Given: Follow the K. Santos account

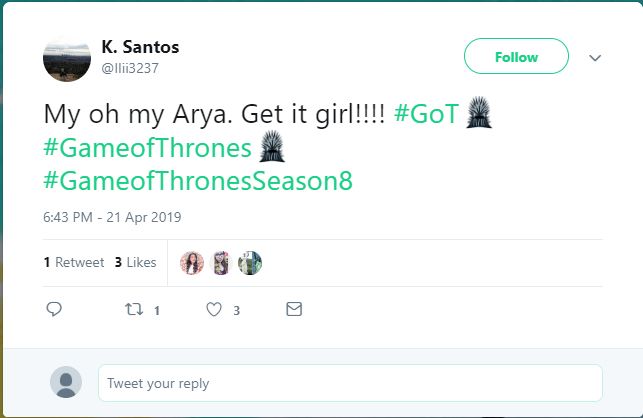Looking at the screenshot, I should (x=516, y=57).
